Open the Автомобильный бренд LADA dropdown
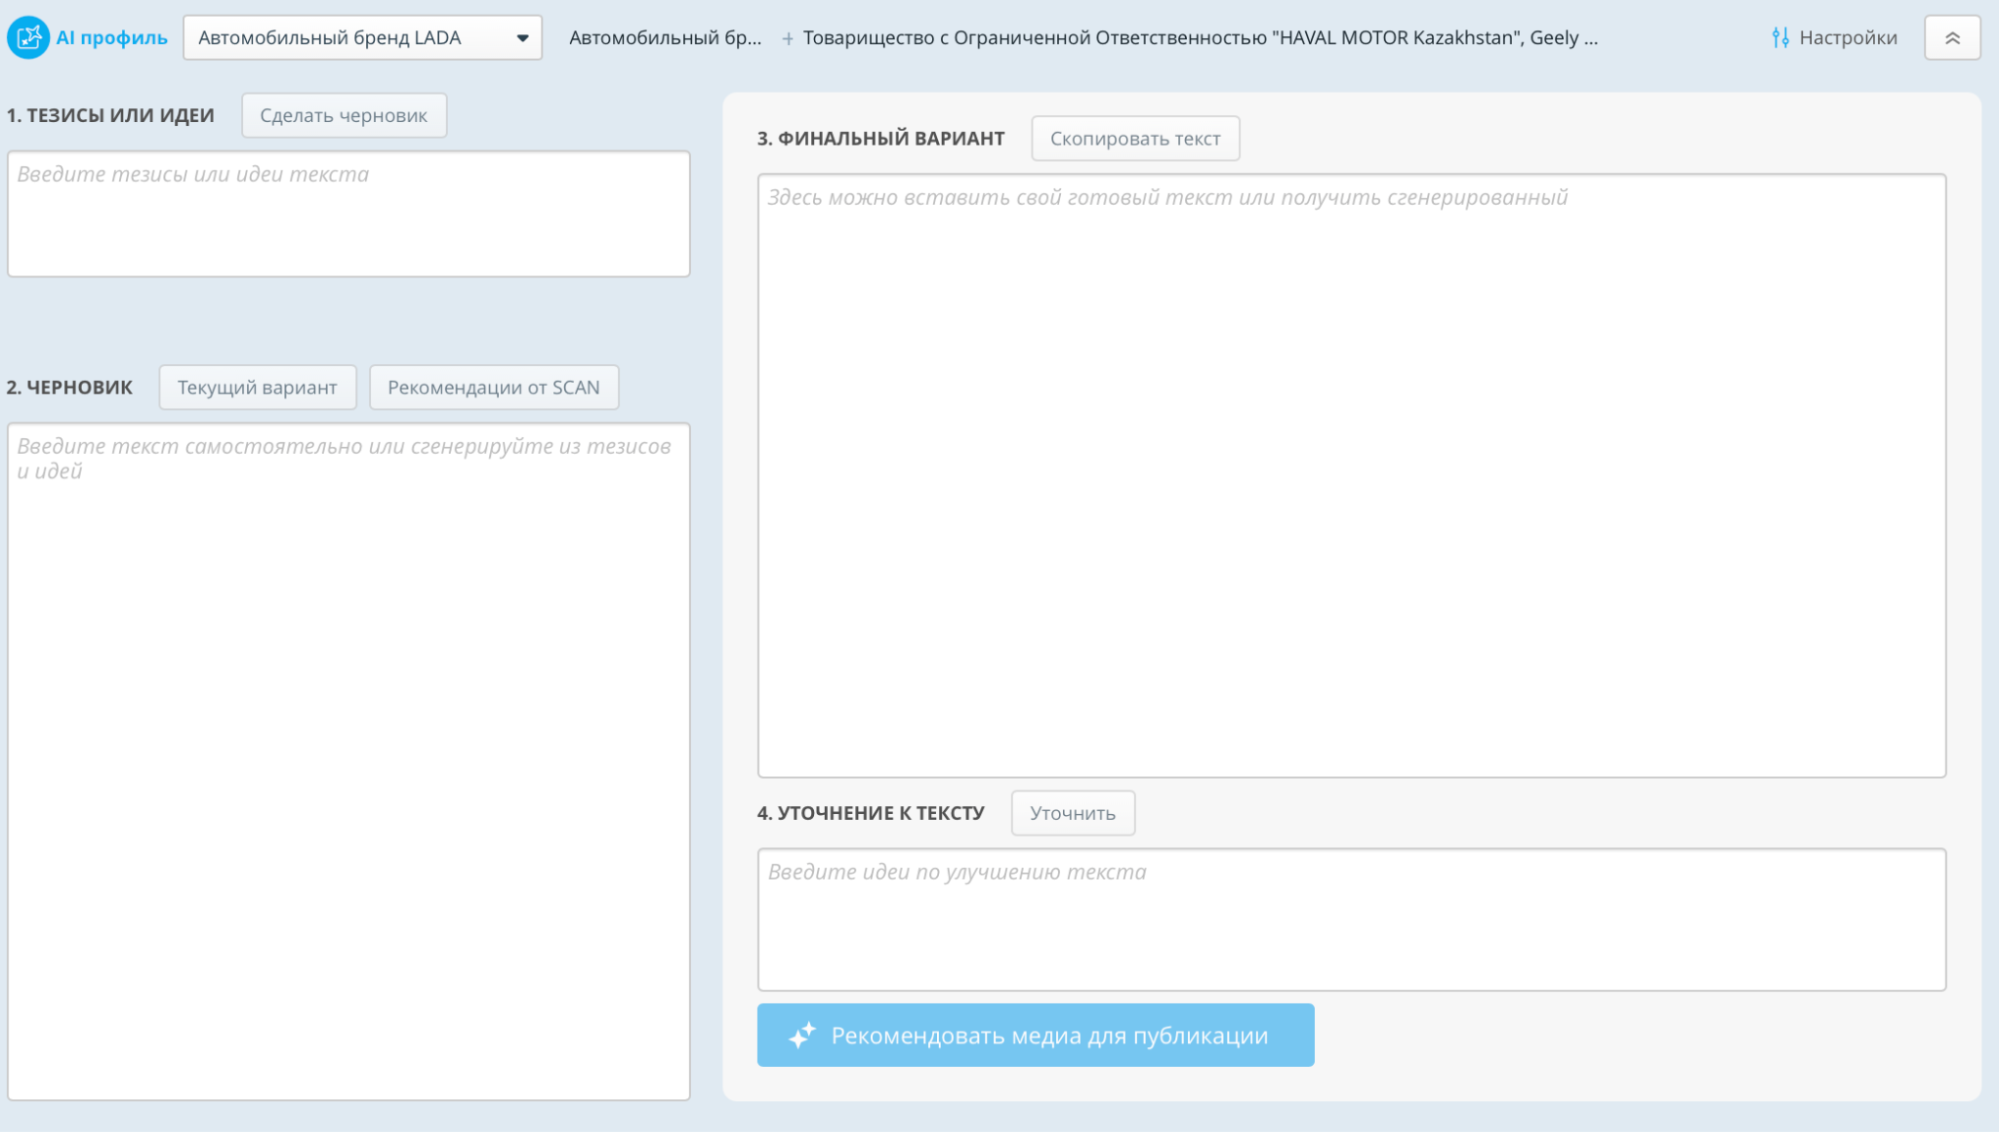 click(x=362, y=38)
